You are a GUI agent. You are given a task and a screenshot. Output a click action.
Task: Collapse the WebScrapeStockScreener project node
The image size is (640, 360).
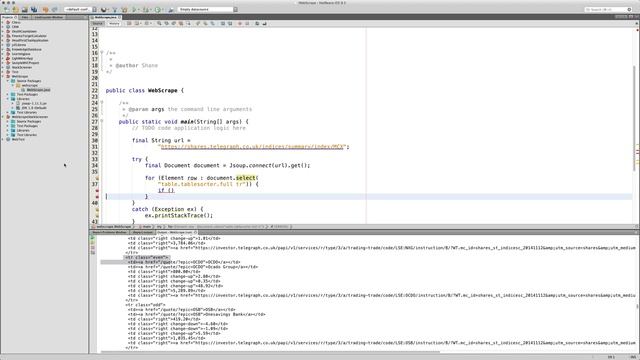pos(3,117)
